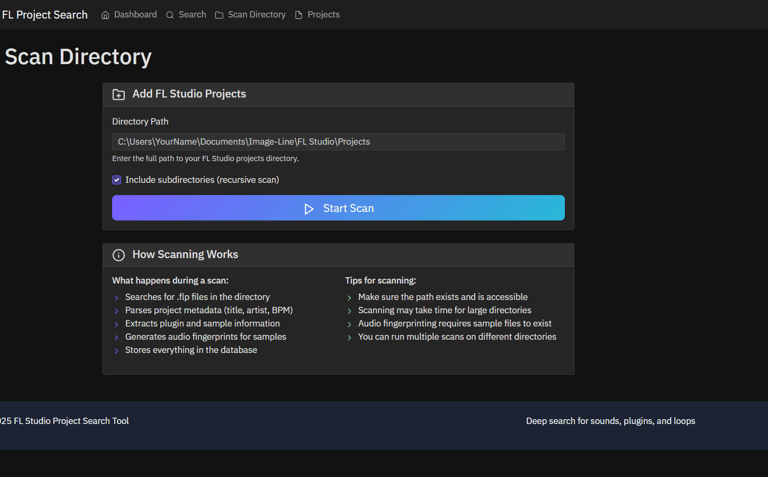Click the Dashboard home icon
Image resolution: width=768 pixels, height=477 pixels.
coord(105,15)
